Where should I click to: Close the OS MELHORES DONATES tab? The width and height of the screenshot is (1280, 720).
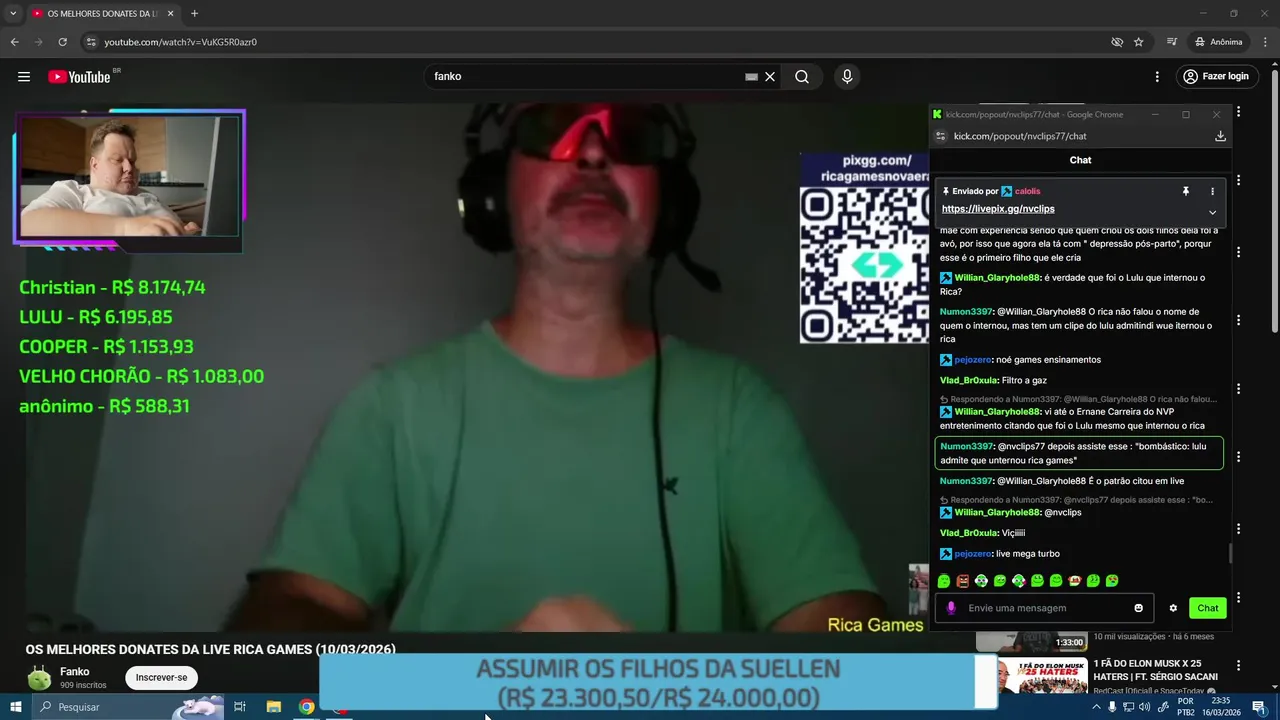[x=170, y=14]
